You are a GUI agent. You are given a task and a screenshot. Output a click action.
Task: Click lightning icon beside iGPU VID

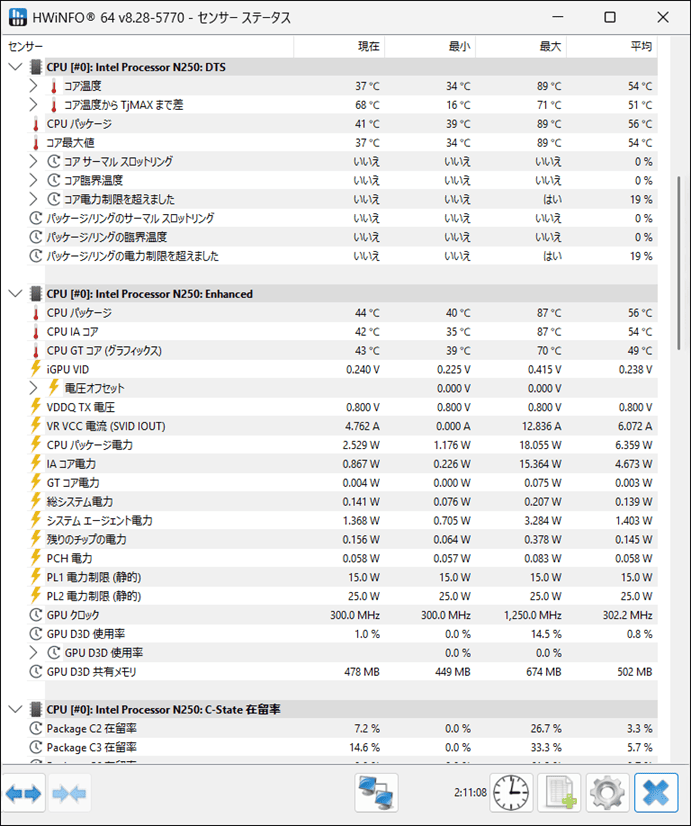pos(36,369)
